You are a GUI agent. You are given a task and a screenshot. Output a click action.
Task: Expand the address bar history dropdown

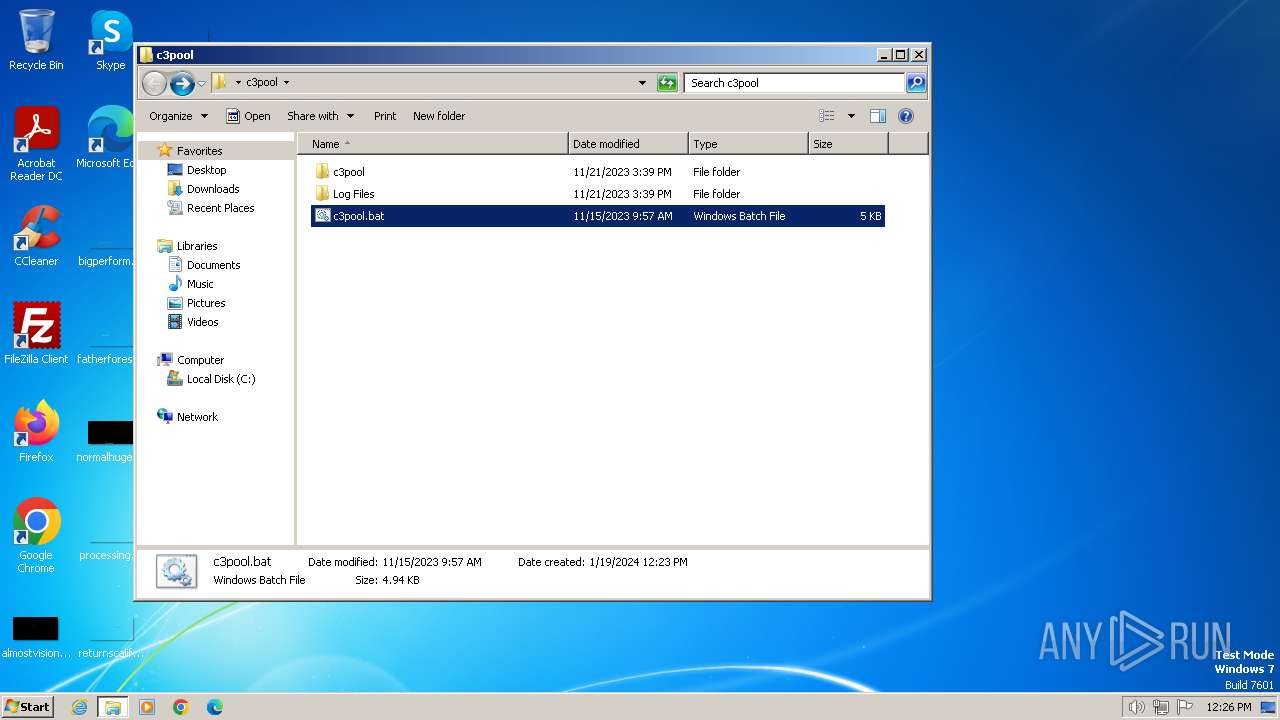click(x=642, y=83)
